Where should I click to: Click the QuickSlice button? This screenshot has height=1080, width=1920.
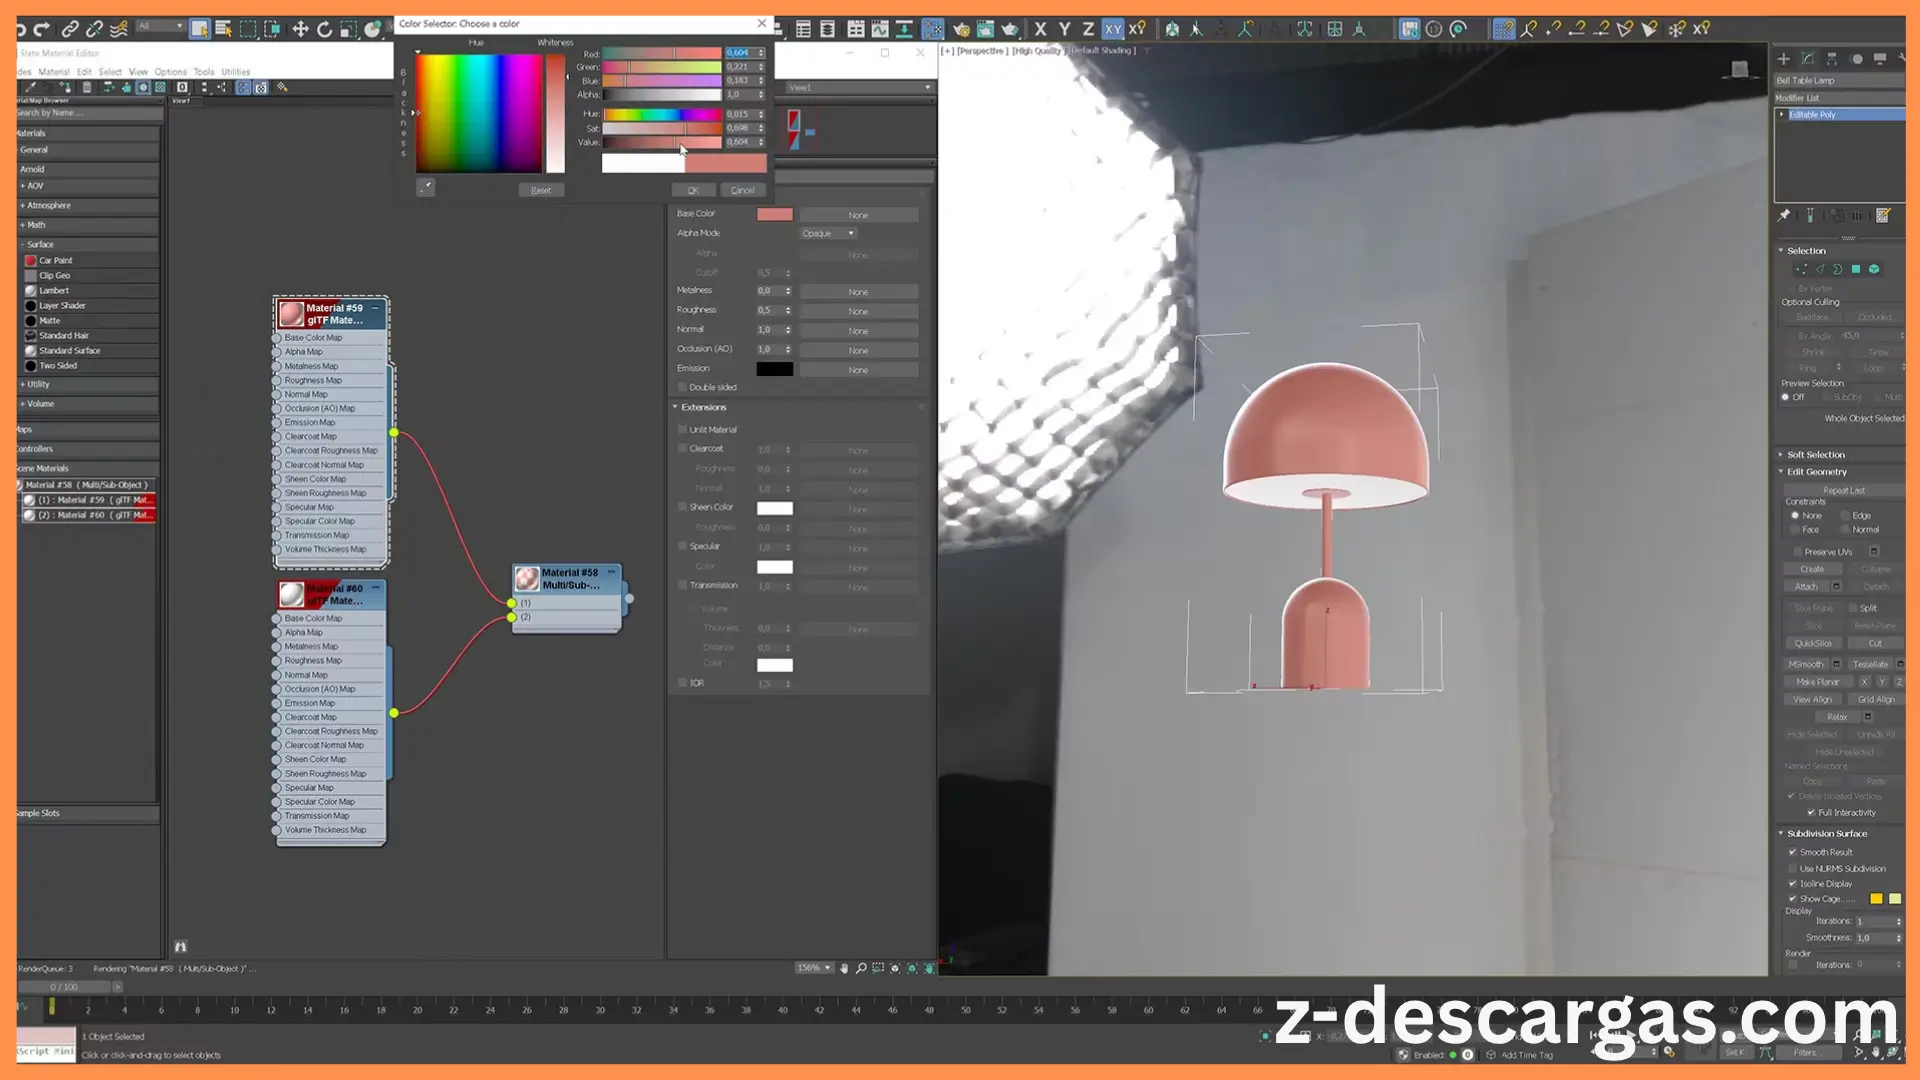(x=1813, y=644)
